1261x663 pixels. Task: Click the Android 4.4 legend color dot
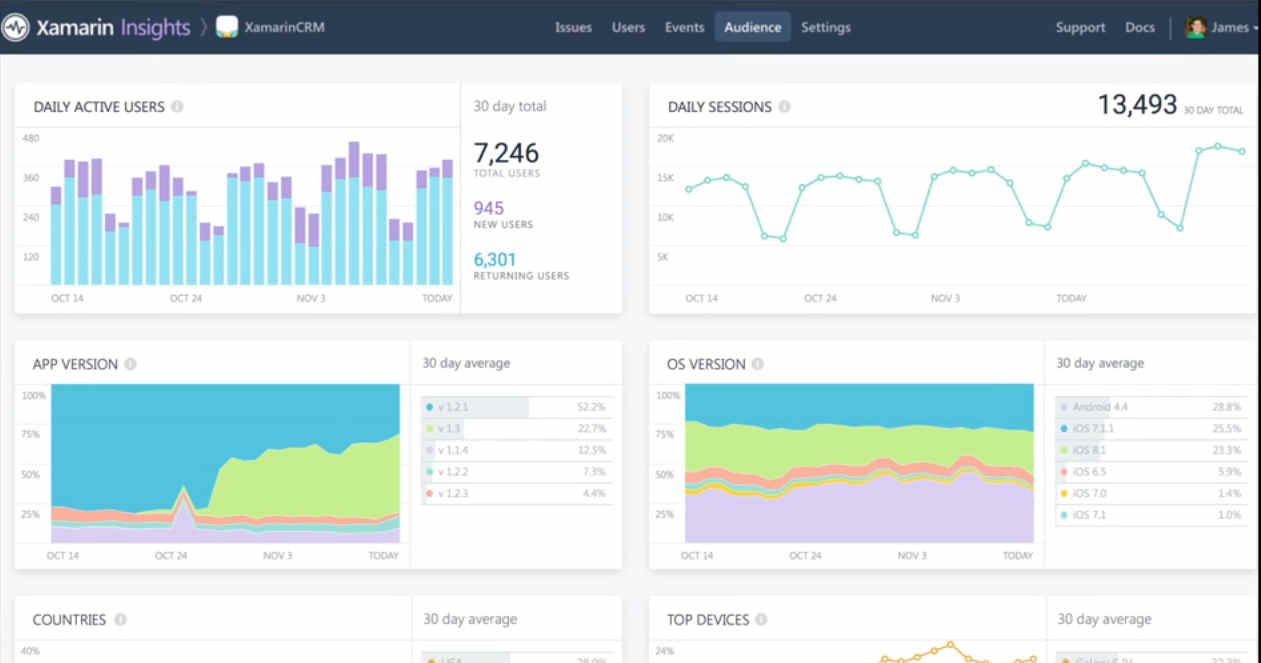coord(1063,407)
